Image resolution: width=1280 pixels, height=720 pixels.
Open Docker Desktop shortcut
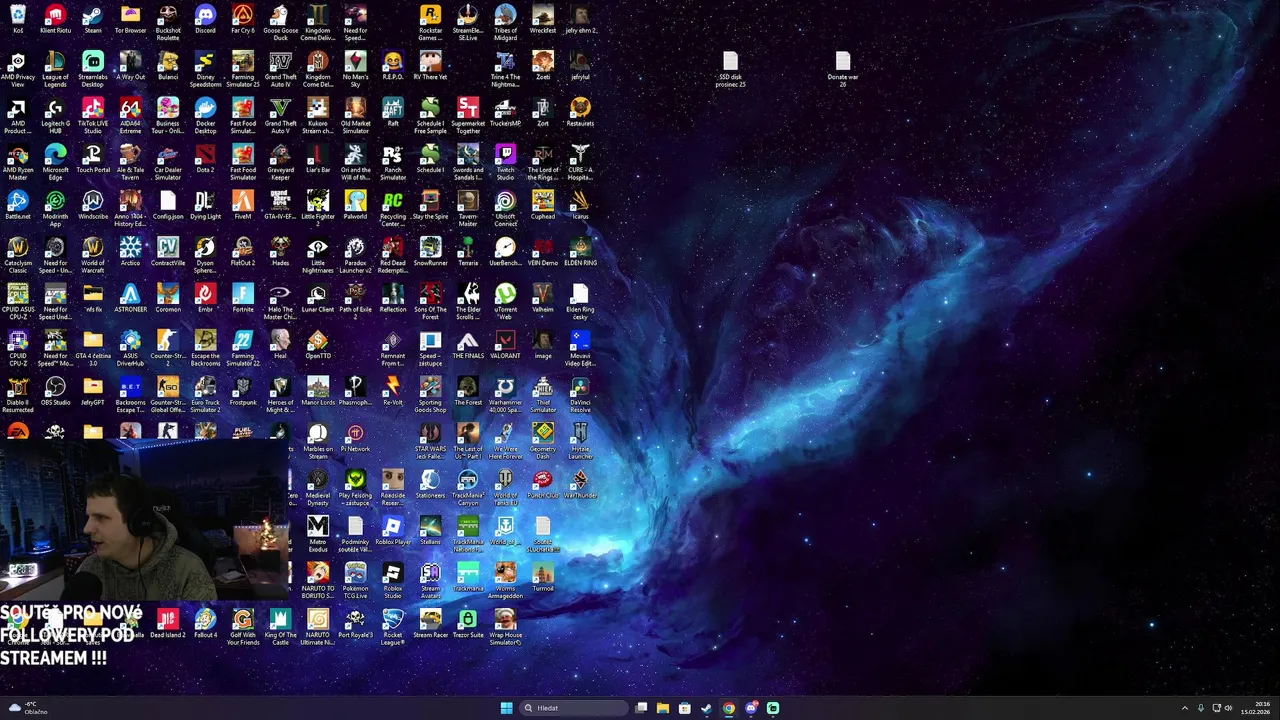pyautogui.click(x=205, y=116)
